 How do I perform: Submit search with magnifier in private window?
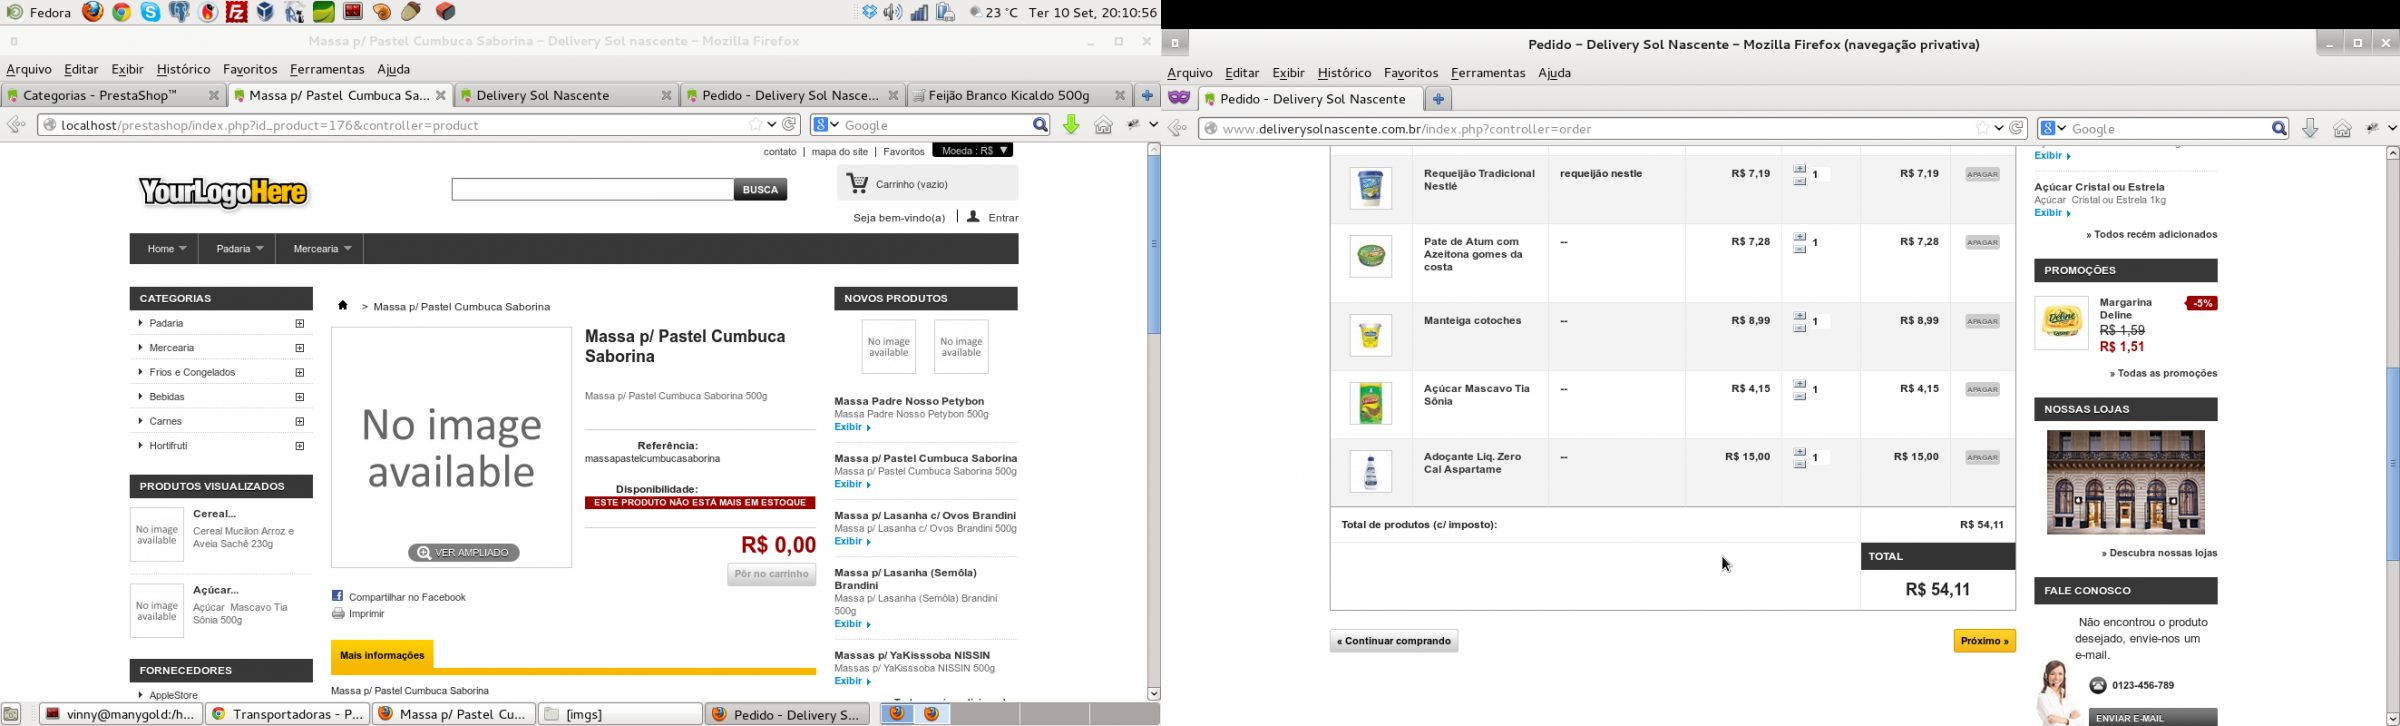click(2278, 128)
